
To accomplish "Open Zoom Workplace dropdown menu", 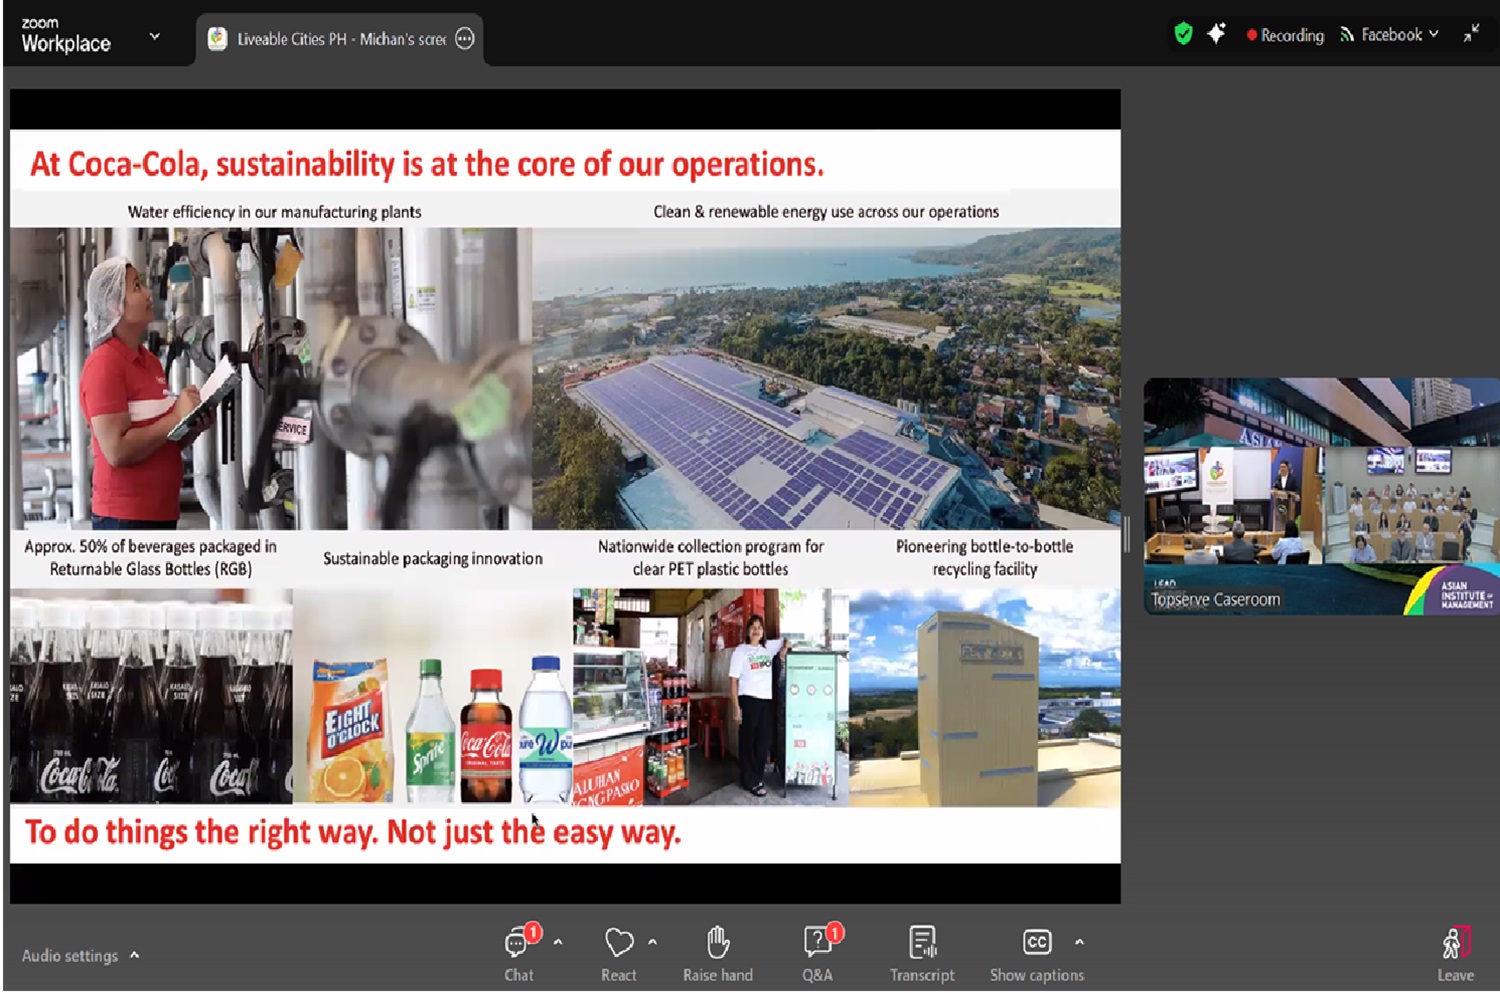I will [155, 36].
